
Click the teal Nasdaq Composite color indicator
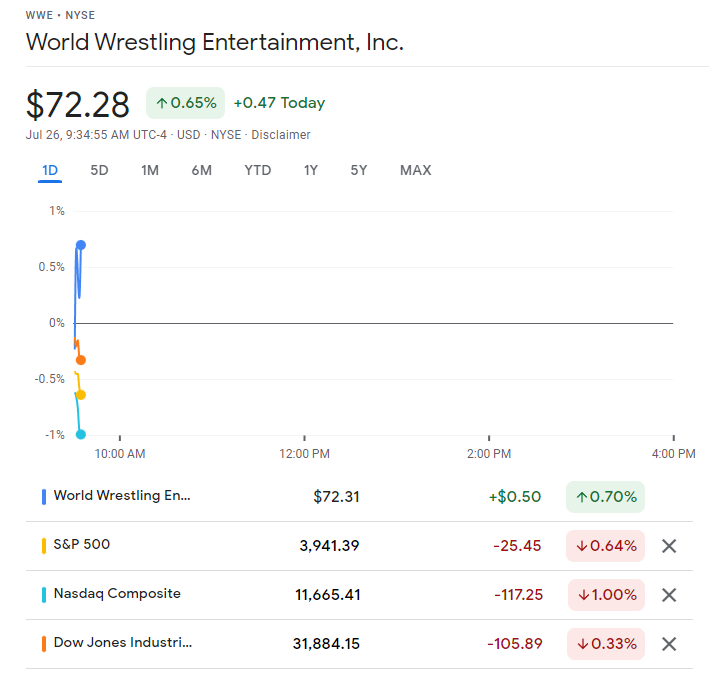(44, 595)
